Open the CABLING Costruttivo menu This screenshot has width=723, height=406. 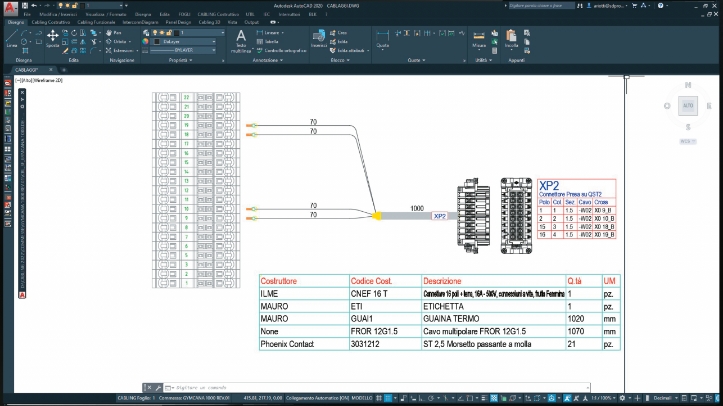pos(218,14)
